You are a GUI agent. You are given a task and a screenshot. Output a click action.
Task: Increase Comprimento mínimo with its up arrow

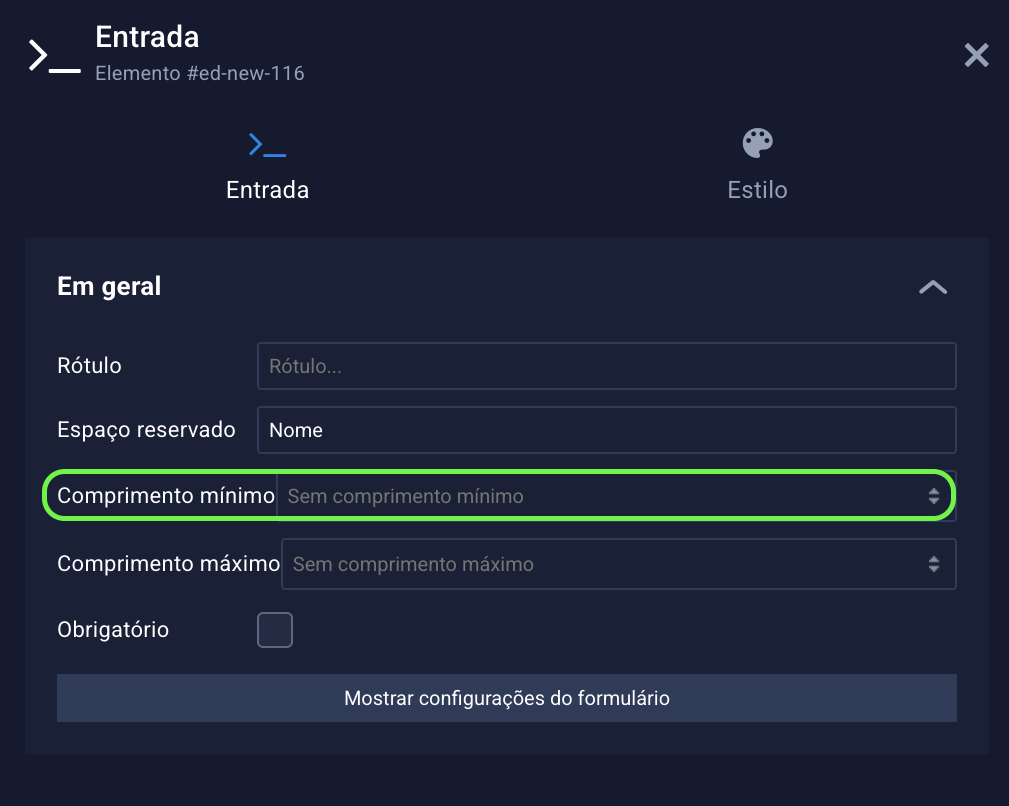point(934,491)
